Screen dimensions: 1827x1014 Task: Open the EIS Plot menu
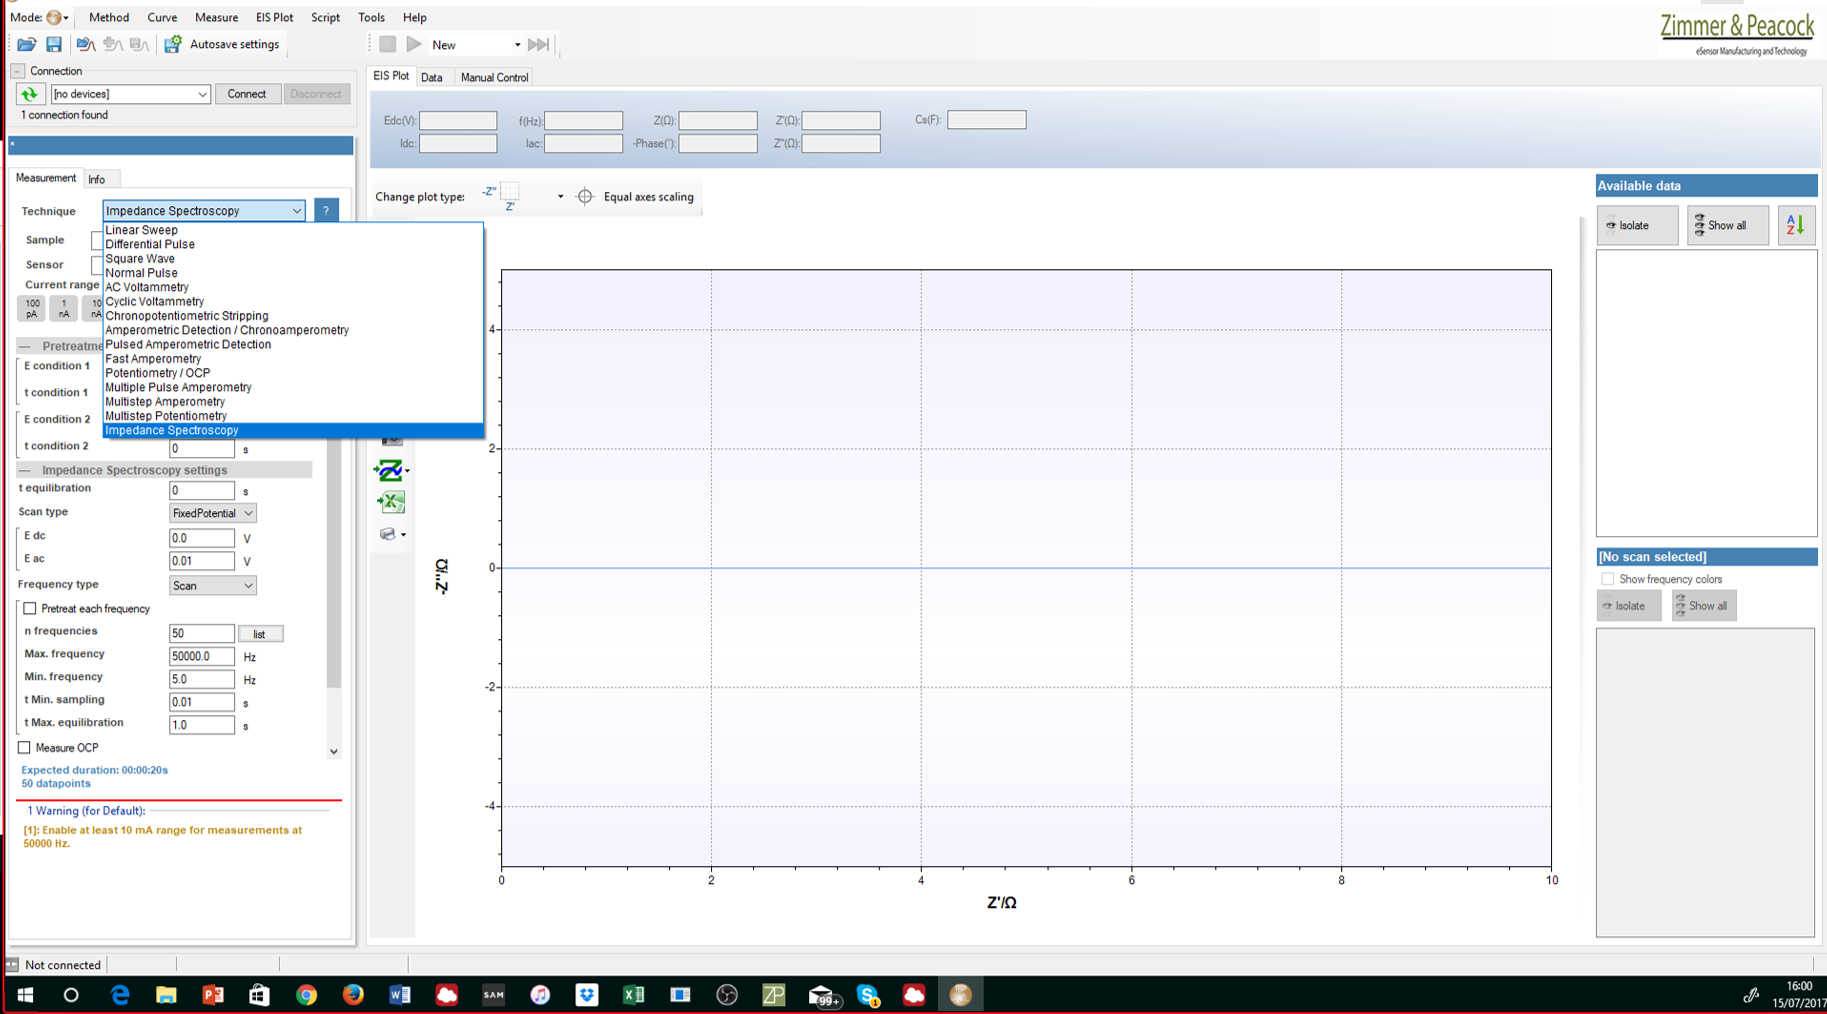[274, 17]
